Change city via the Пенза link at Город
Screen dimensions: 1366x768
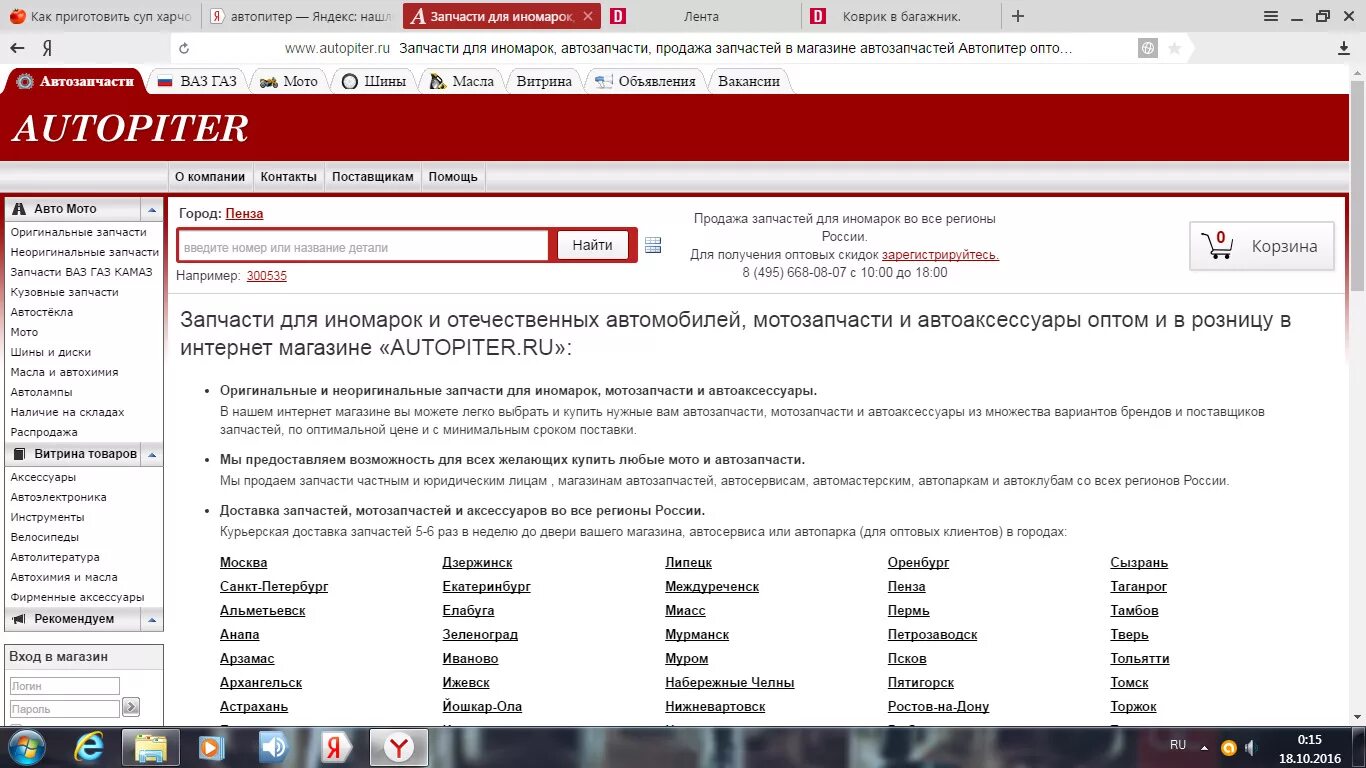coord(244,214)
